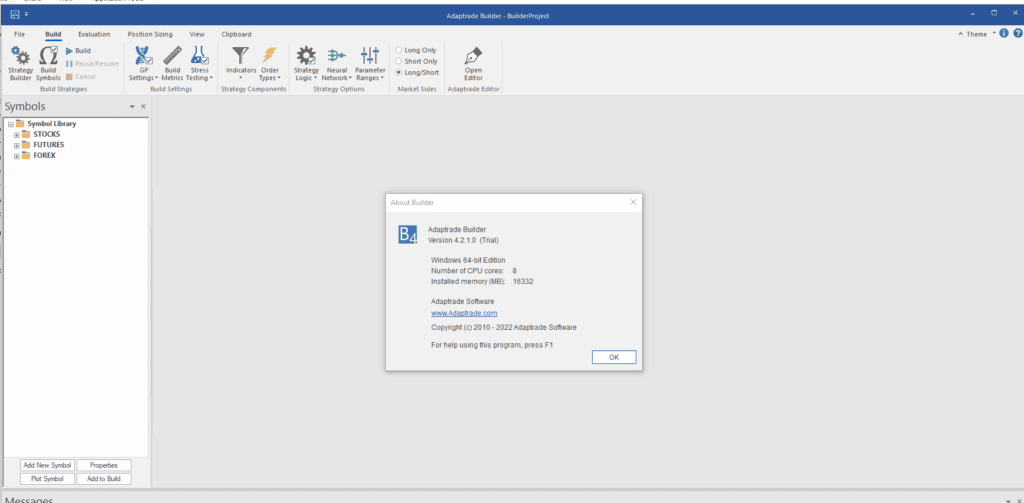Click Properties button
Image resolution: width=1024 pixels, height=503 pixels.
pos(104,465)
